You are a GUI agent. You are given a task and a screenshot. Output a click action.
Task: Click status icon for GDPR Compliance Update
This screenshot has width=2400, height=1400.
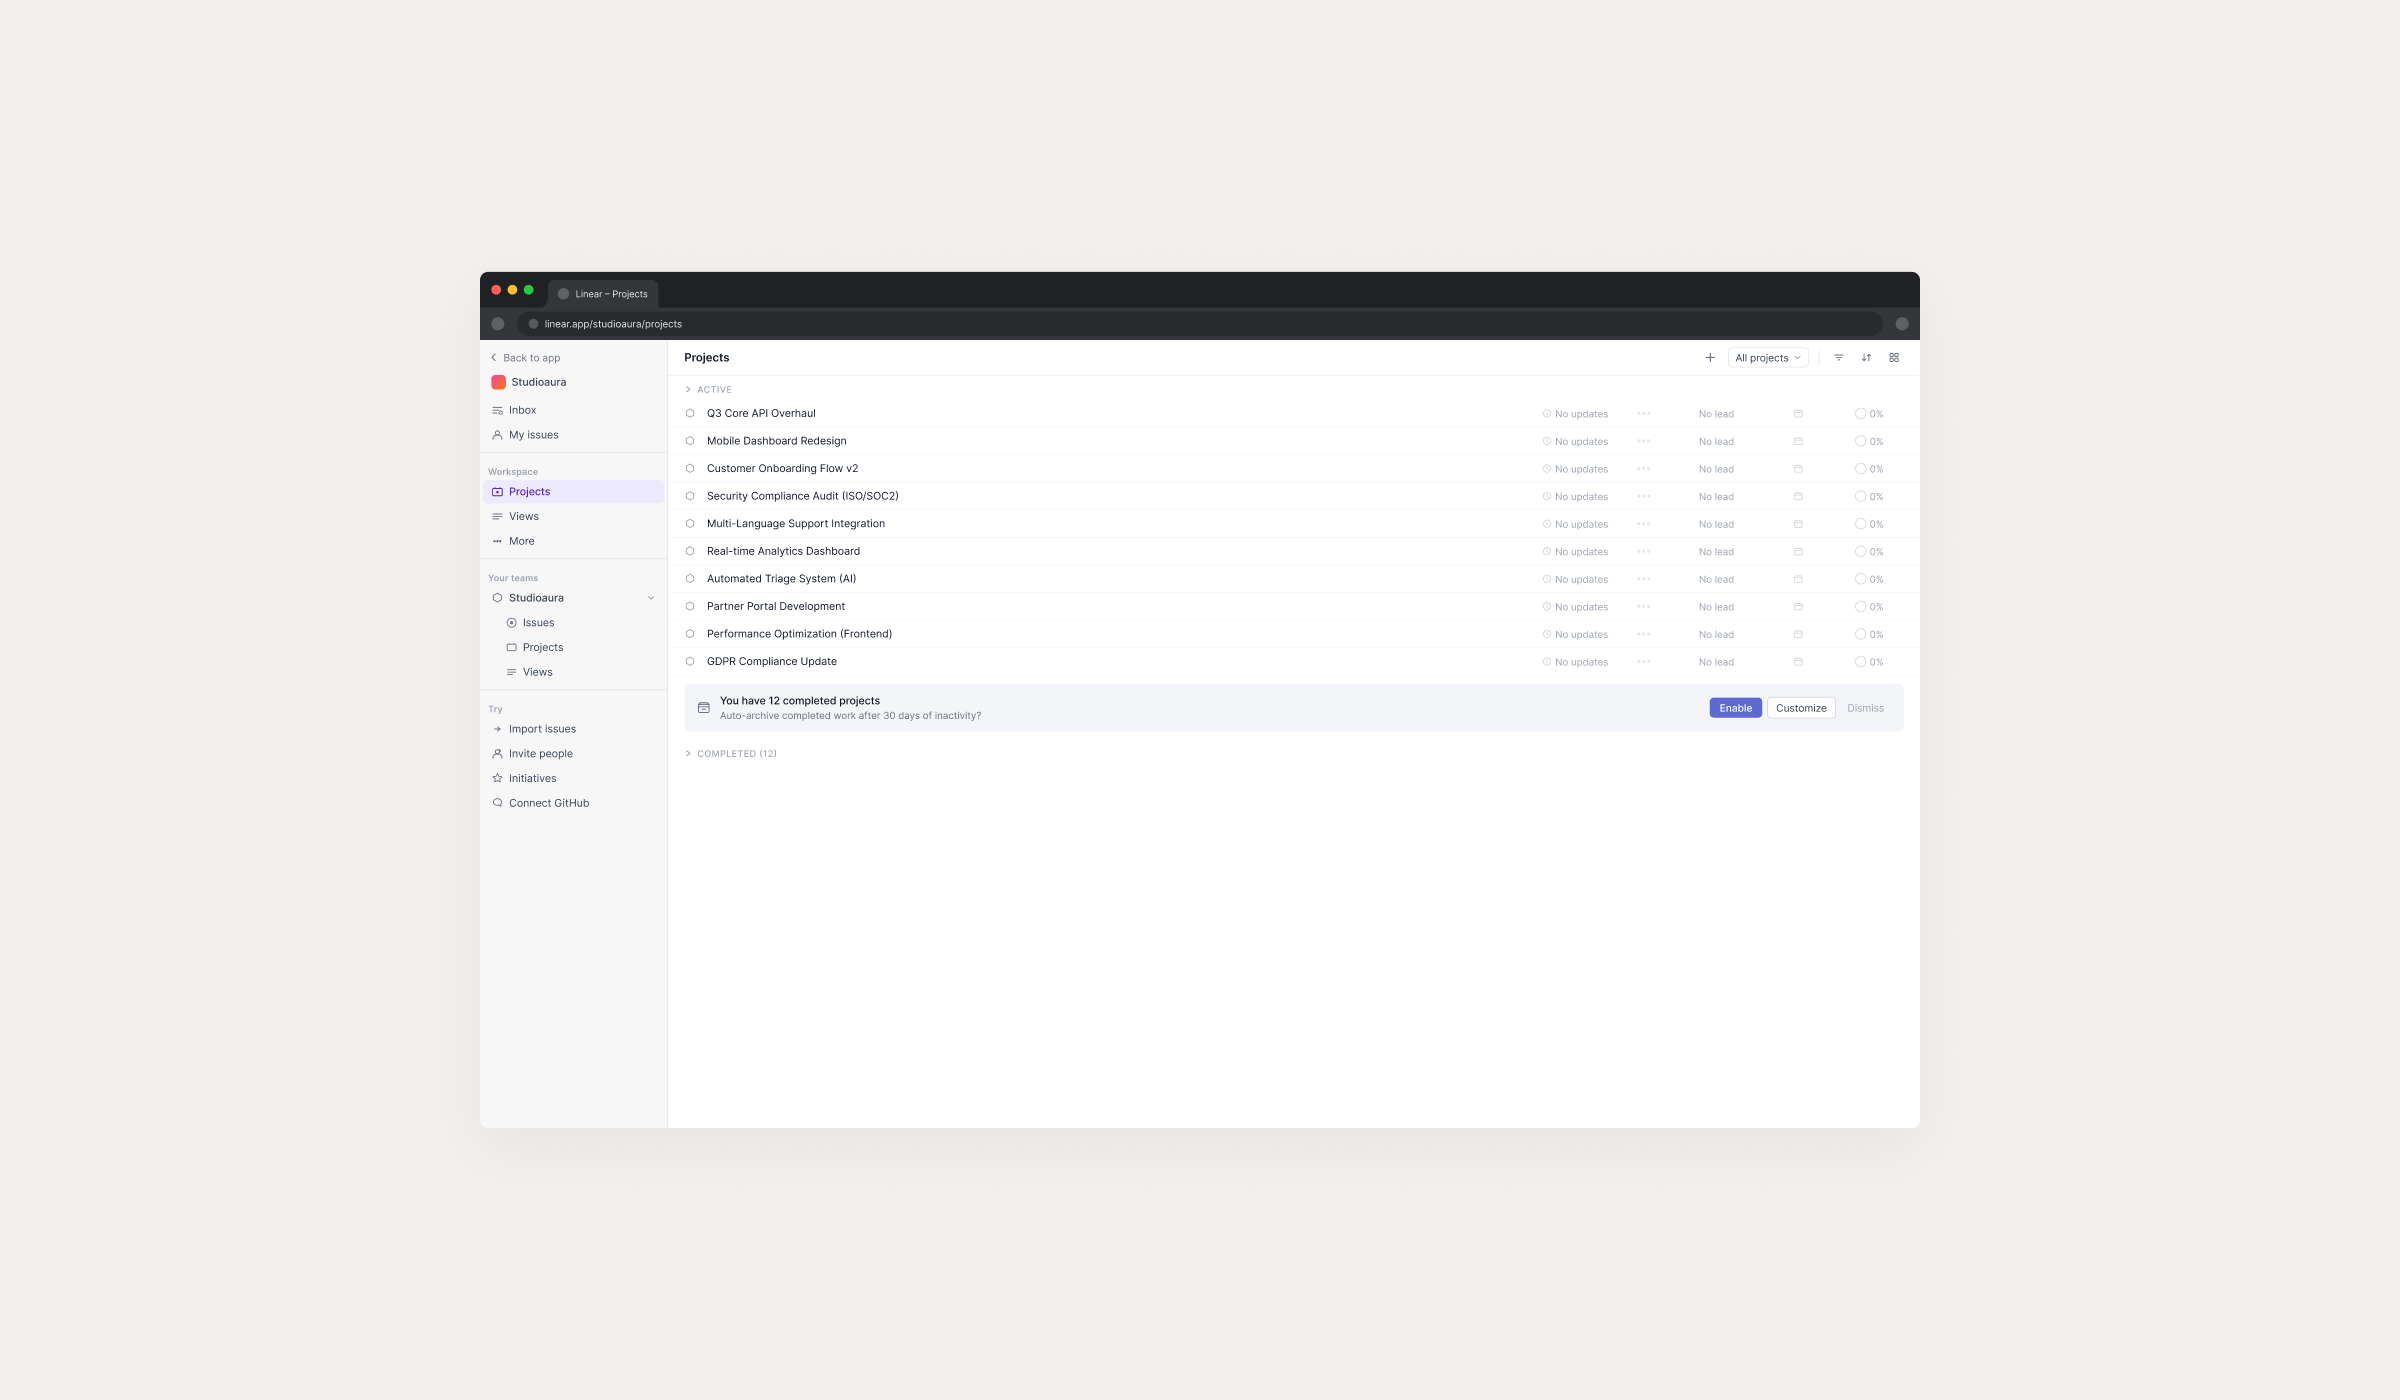pyautogui.click(x=690, y=661)
